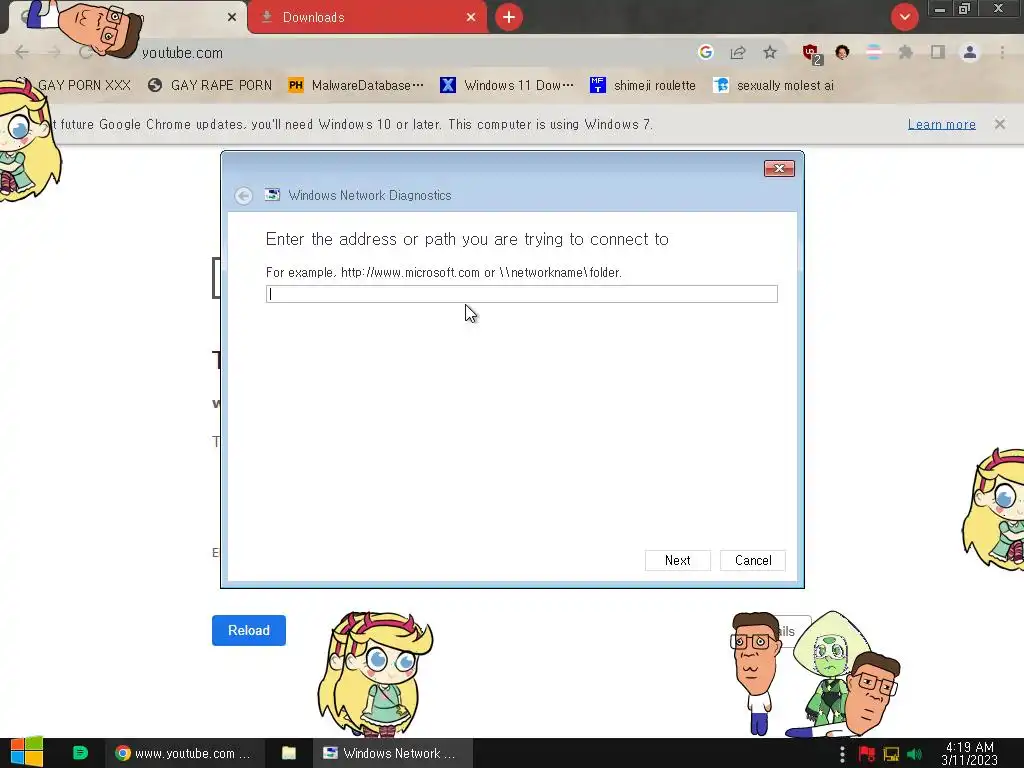Bookmark this page with the star icon
The width and height of the screenshot is (1024, 768).
[770, 52]
